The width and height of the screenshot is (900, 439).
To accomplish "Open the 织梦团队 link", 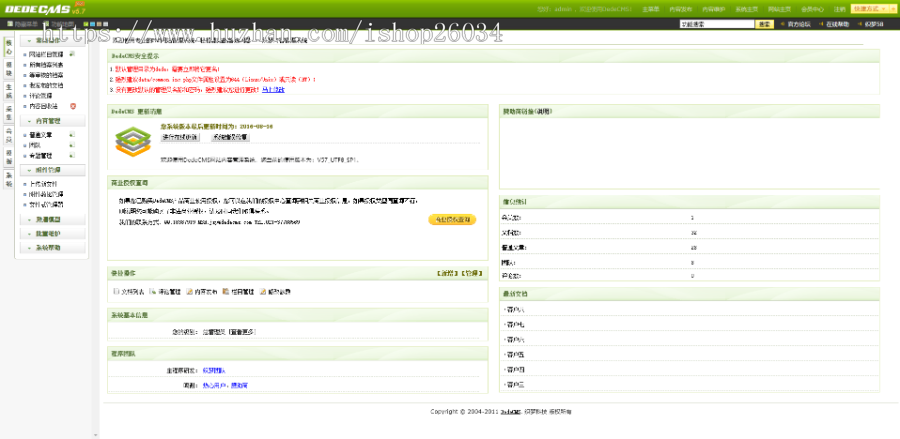I will click(214, 370).
